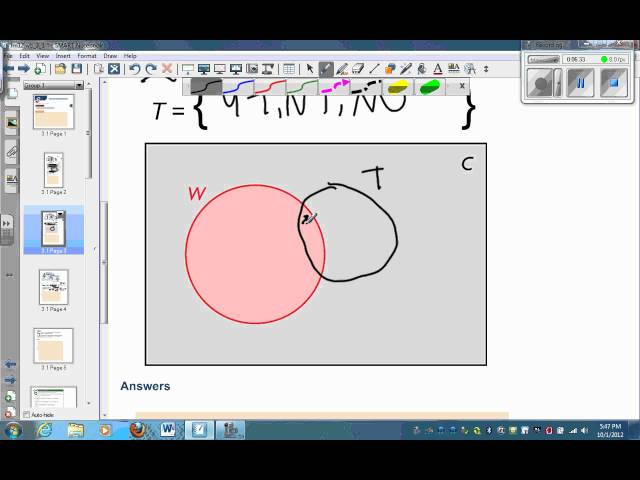640x480 pixels.
Task: Go to the next page toolbar arrow
Action: tap(24, 69)
